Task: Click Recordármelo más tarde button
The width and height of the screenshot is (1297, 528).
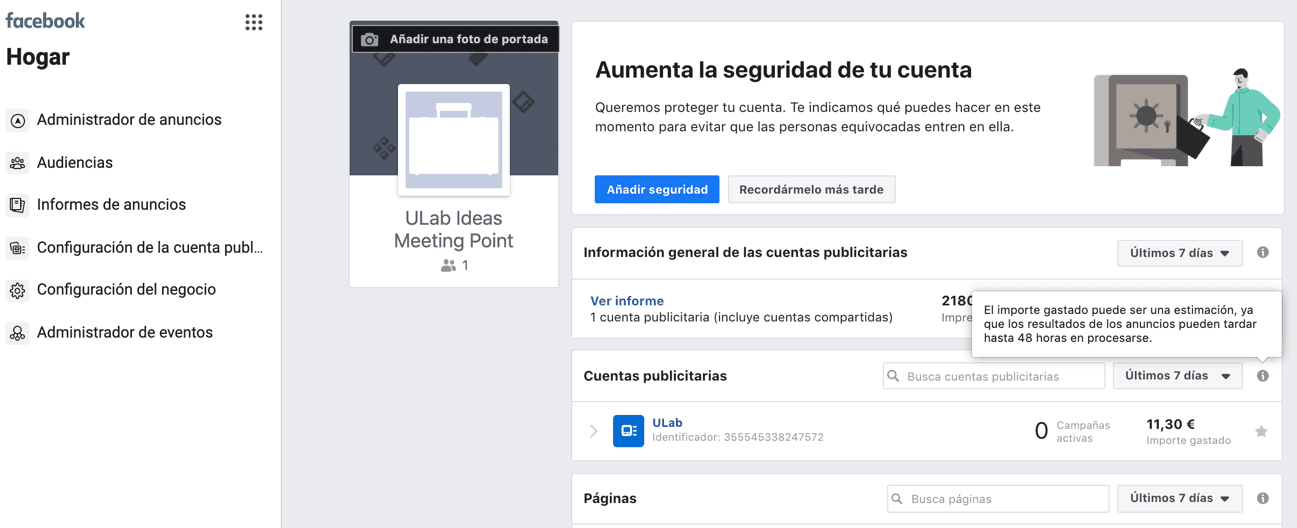Action: click(x=811, y=189)
